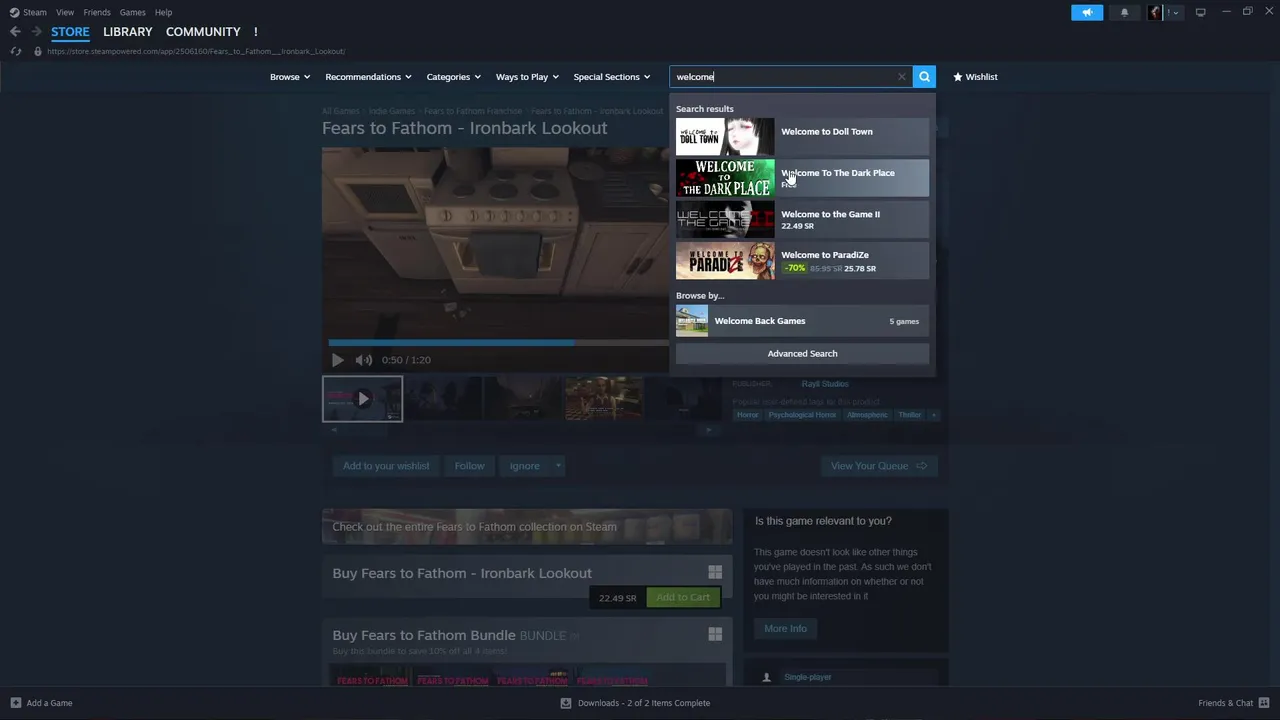Navigate forward with the right arrow
The image size is (1280, 720).
[x=36, y=32]
